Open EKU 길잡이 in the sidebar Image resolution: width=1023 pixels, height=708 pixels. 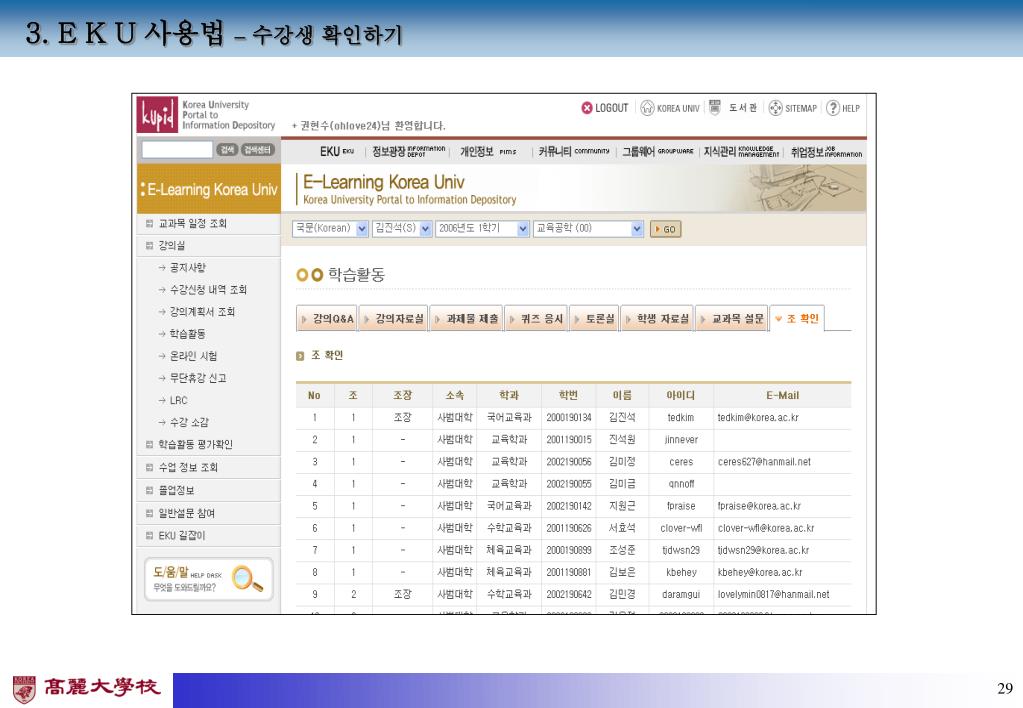[x=181, y=536]
